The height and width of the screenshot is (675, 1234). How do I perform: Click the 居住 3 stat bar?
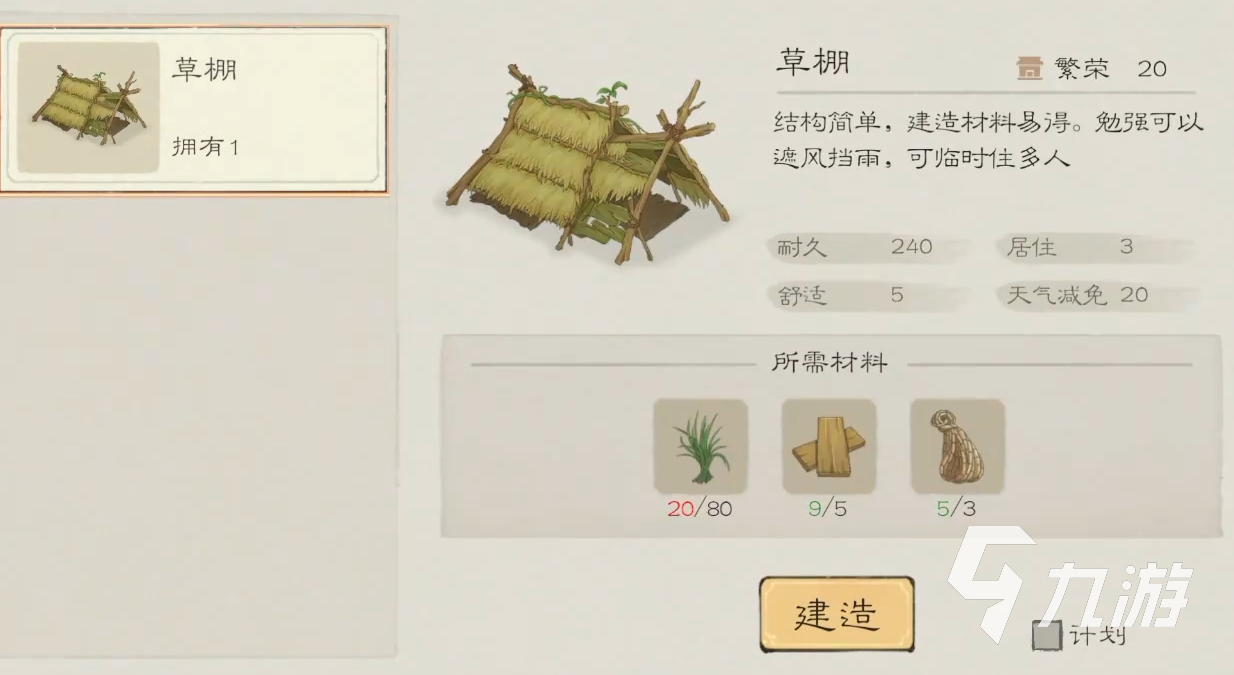point(1096,247)
